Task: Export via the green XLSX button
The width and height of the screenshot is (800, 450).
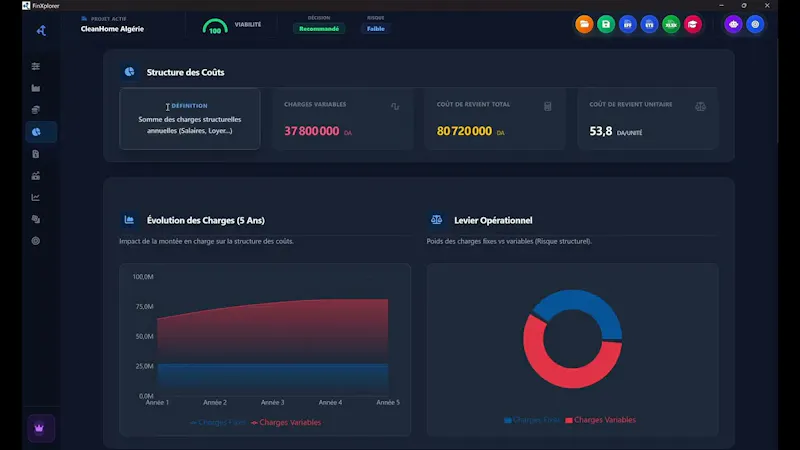Action: pyautogui.click(x=671, y=24)
